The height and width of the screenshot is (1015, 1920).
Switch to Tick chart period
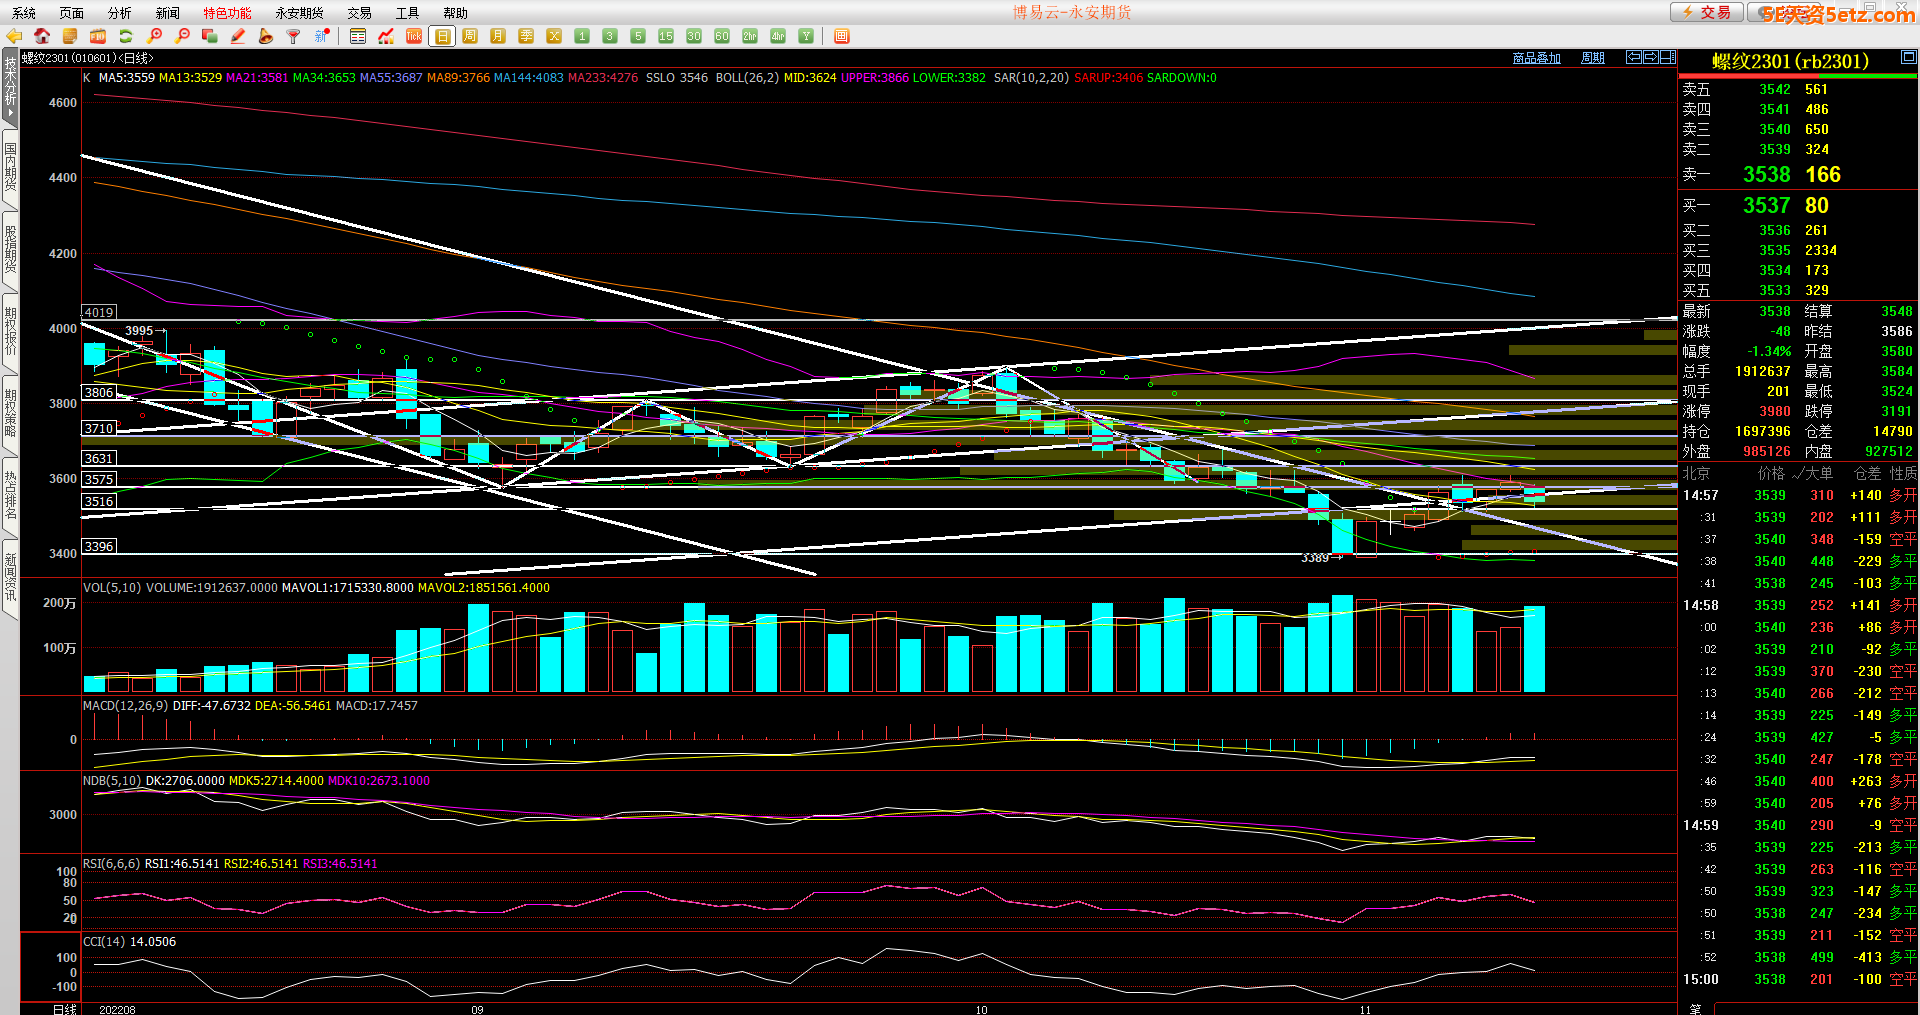click(x=414, y=36)
